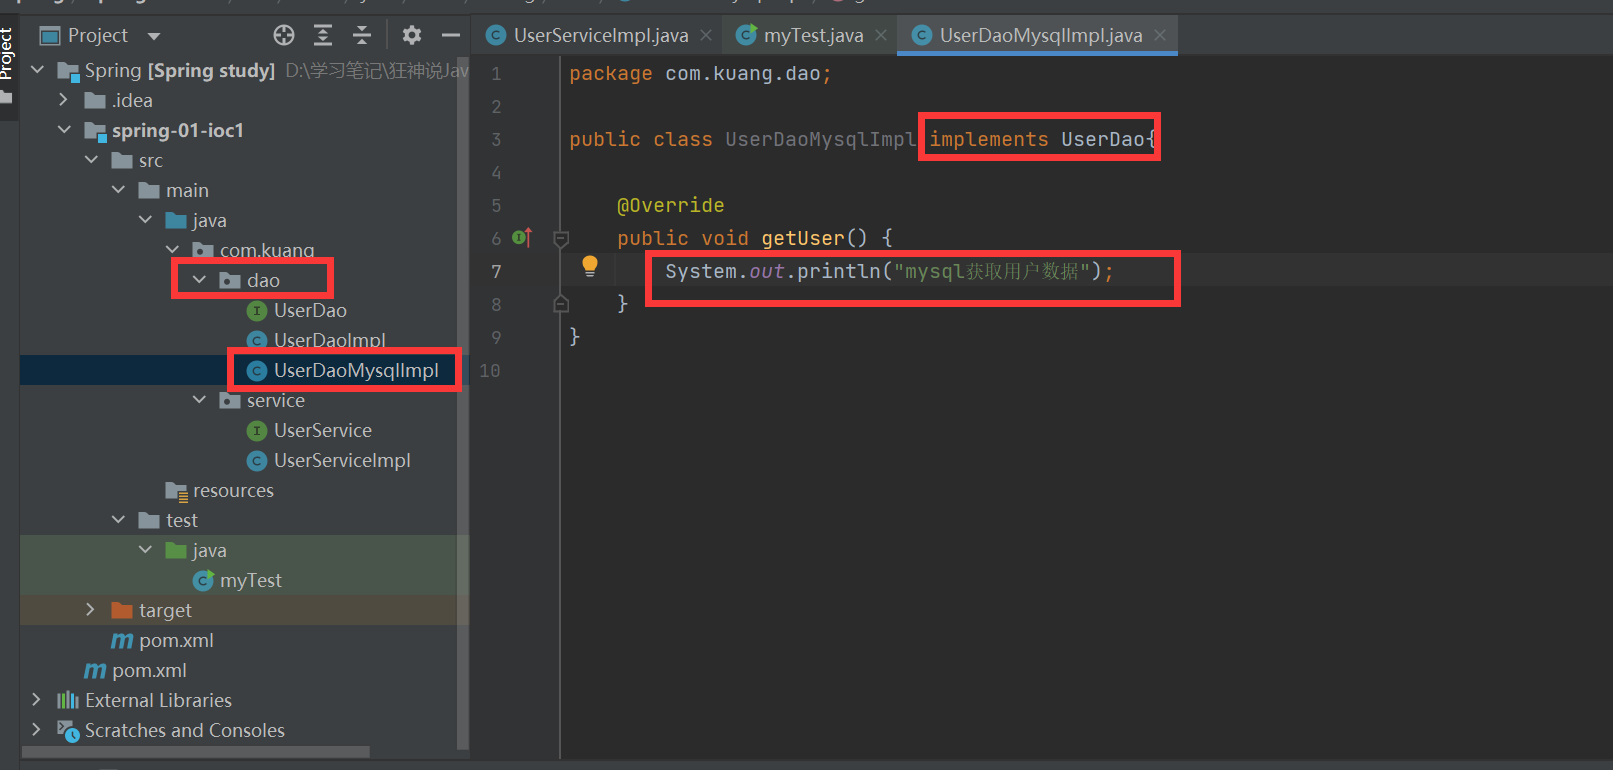Close the UserDaoMysqlImpl.java tab

click(x=1160, y=35)
